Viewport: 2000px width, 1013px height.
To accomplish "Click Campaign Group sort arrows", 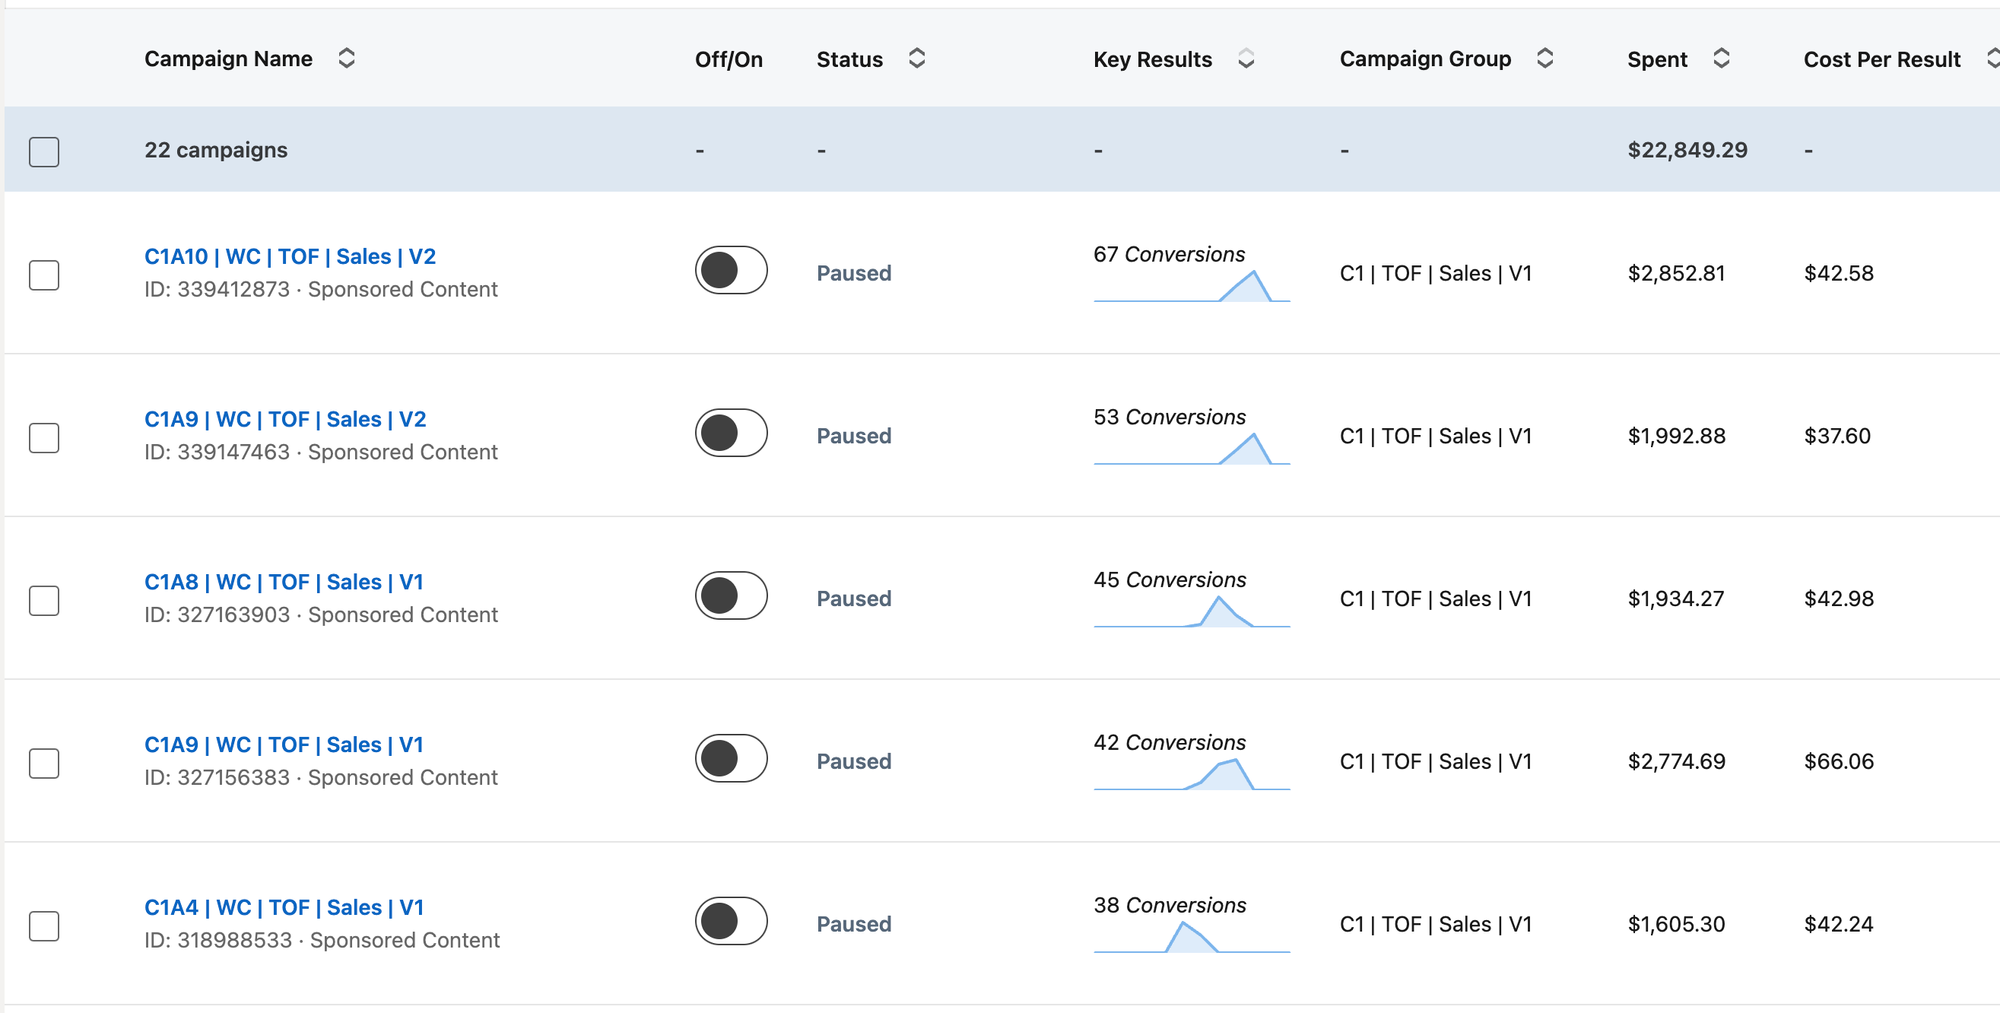I will (1545, 59).
